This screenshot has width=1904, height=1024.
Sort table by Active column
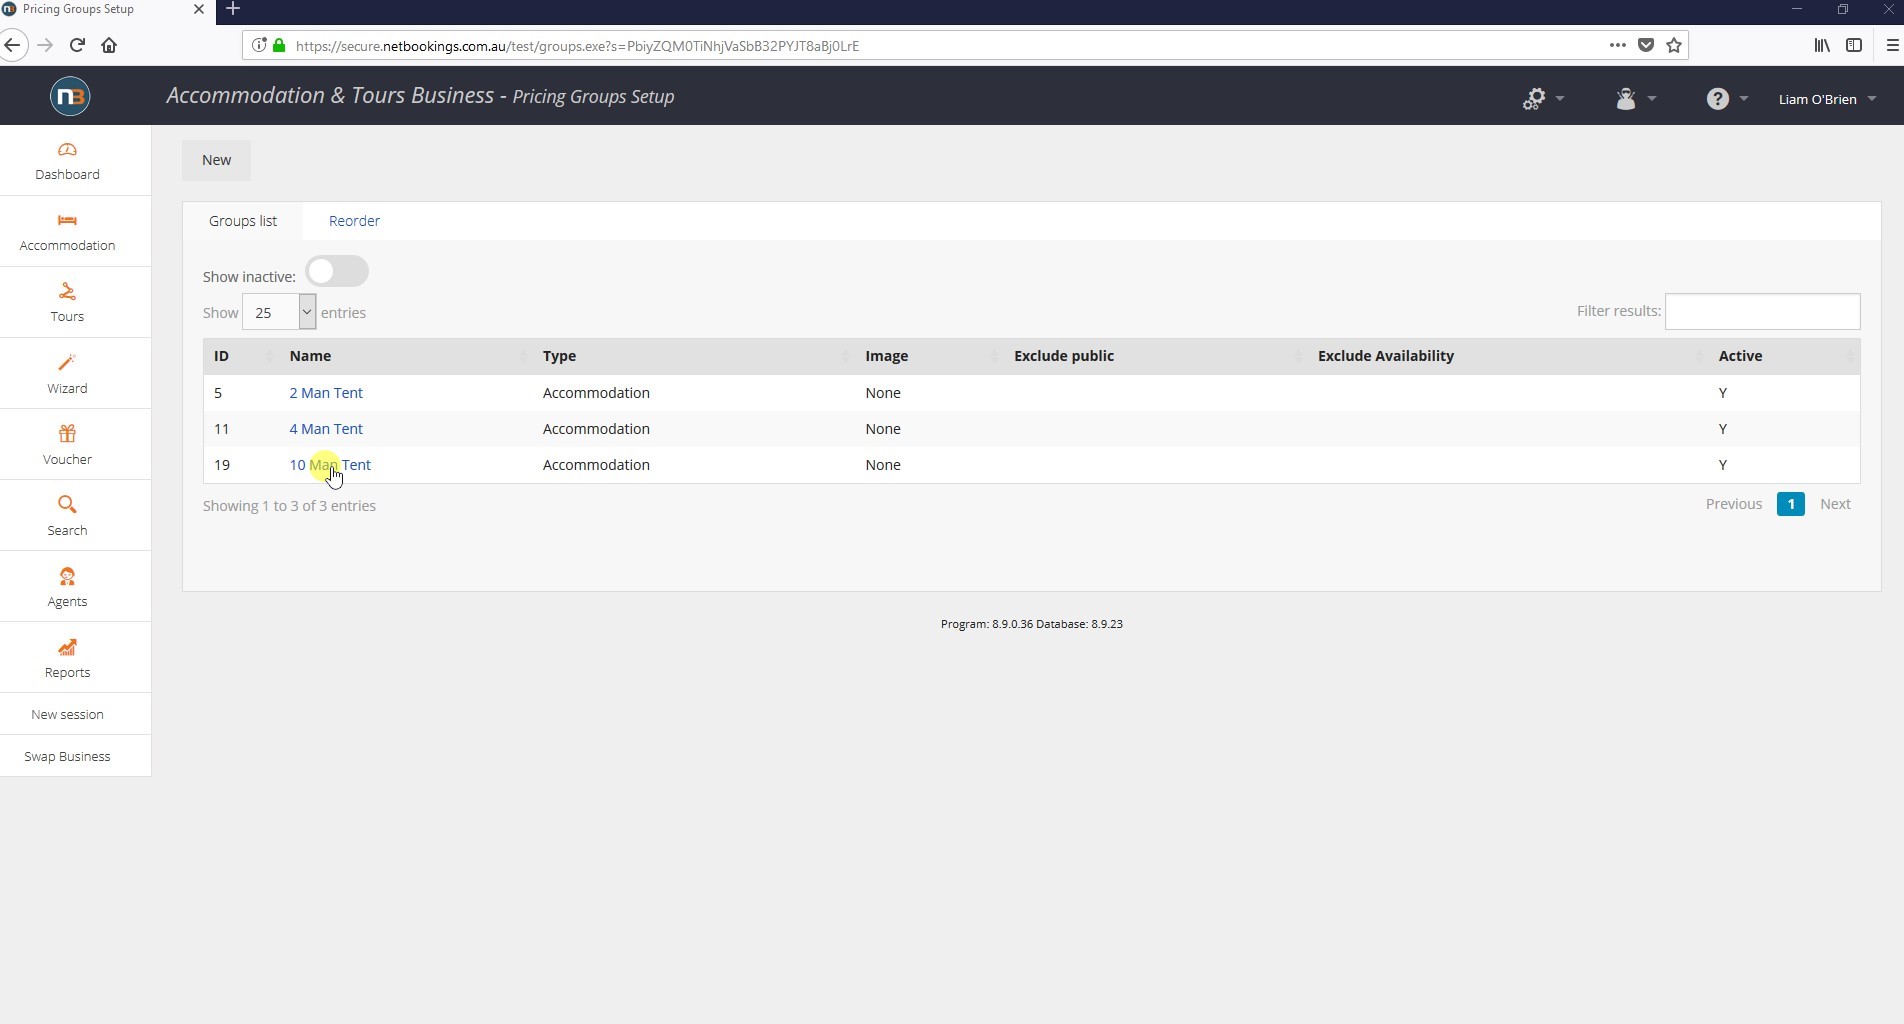[x=1784, y=356]
